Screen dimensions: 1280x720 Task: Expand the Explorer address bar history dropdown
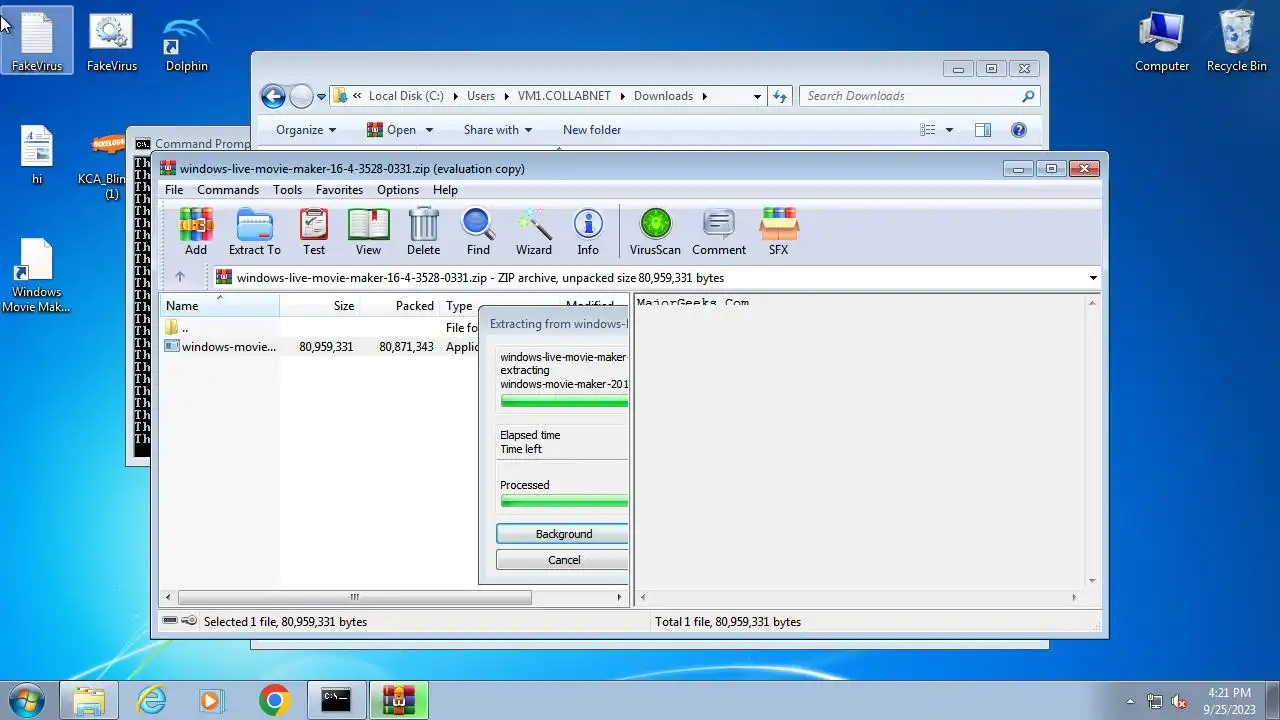click(x=757, y=96)
